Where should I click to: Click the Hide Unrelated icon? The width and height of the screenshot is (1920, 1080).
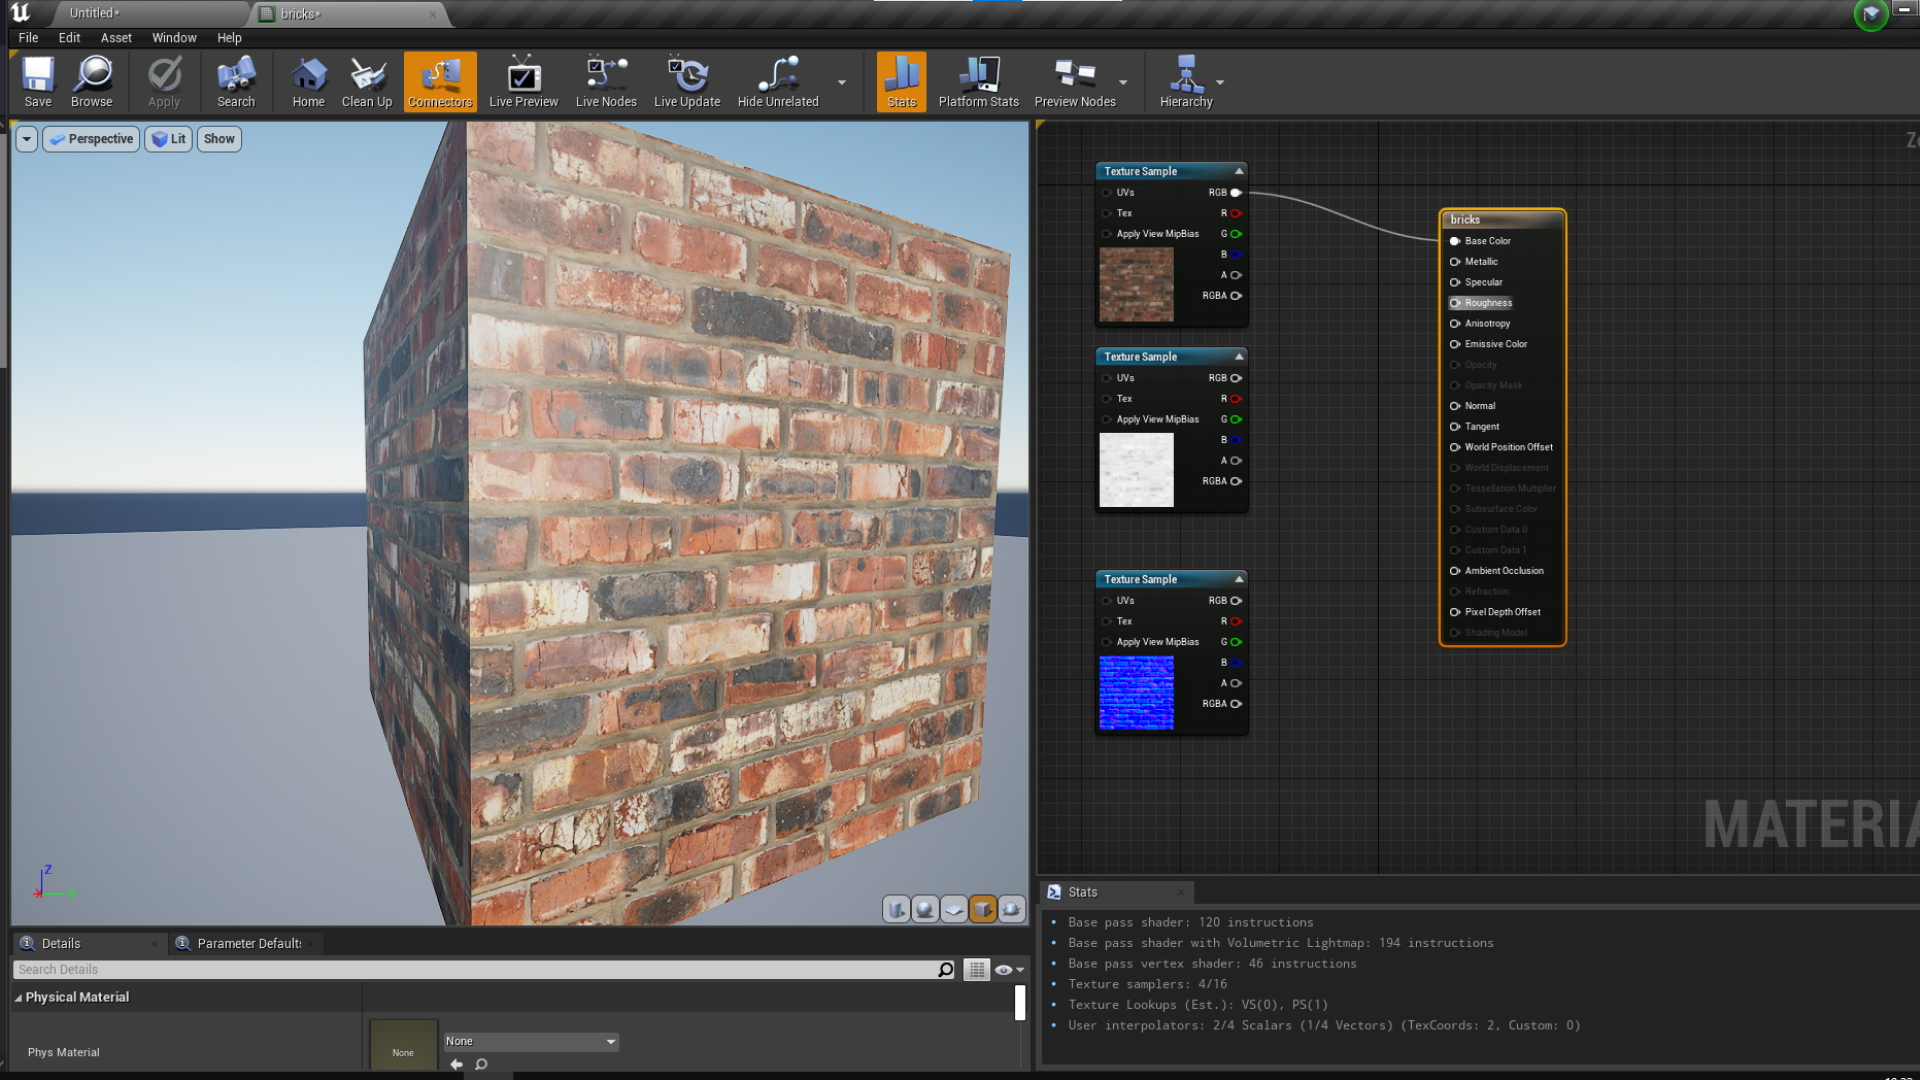point(777,81)
